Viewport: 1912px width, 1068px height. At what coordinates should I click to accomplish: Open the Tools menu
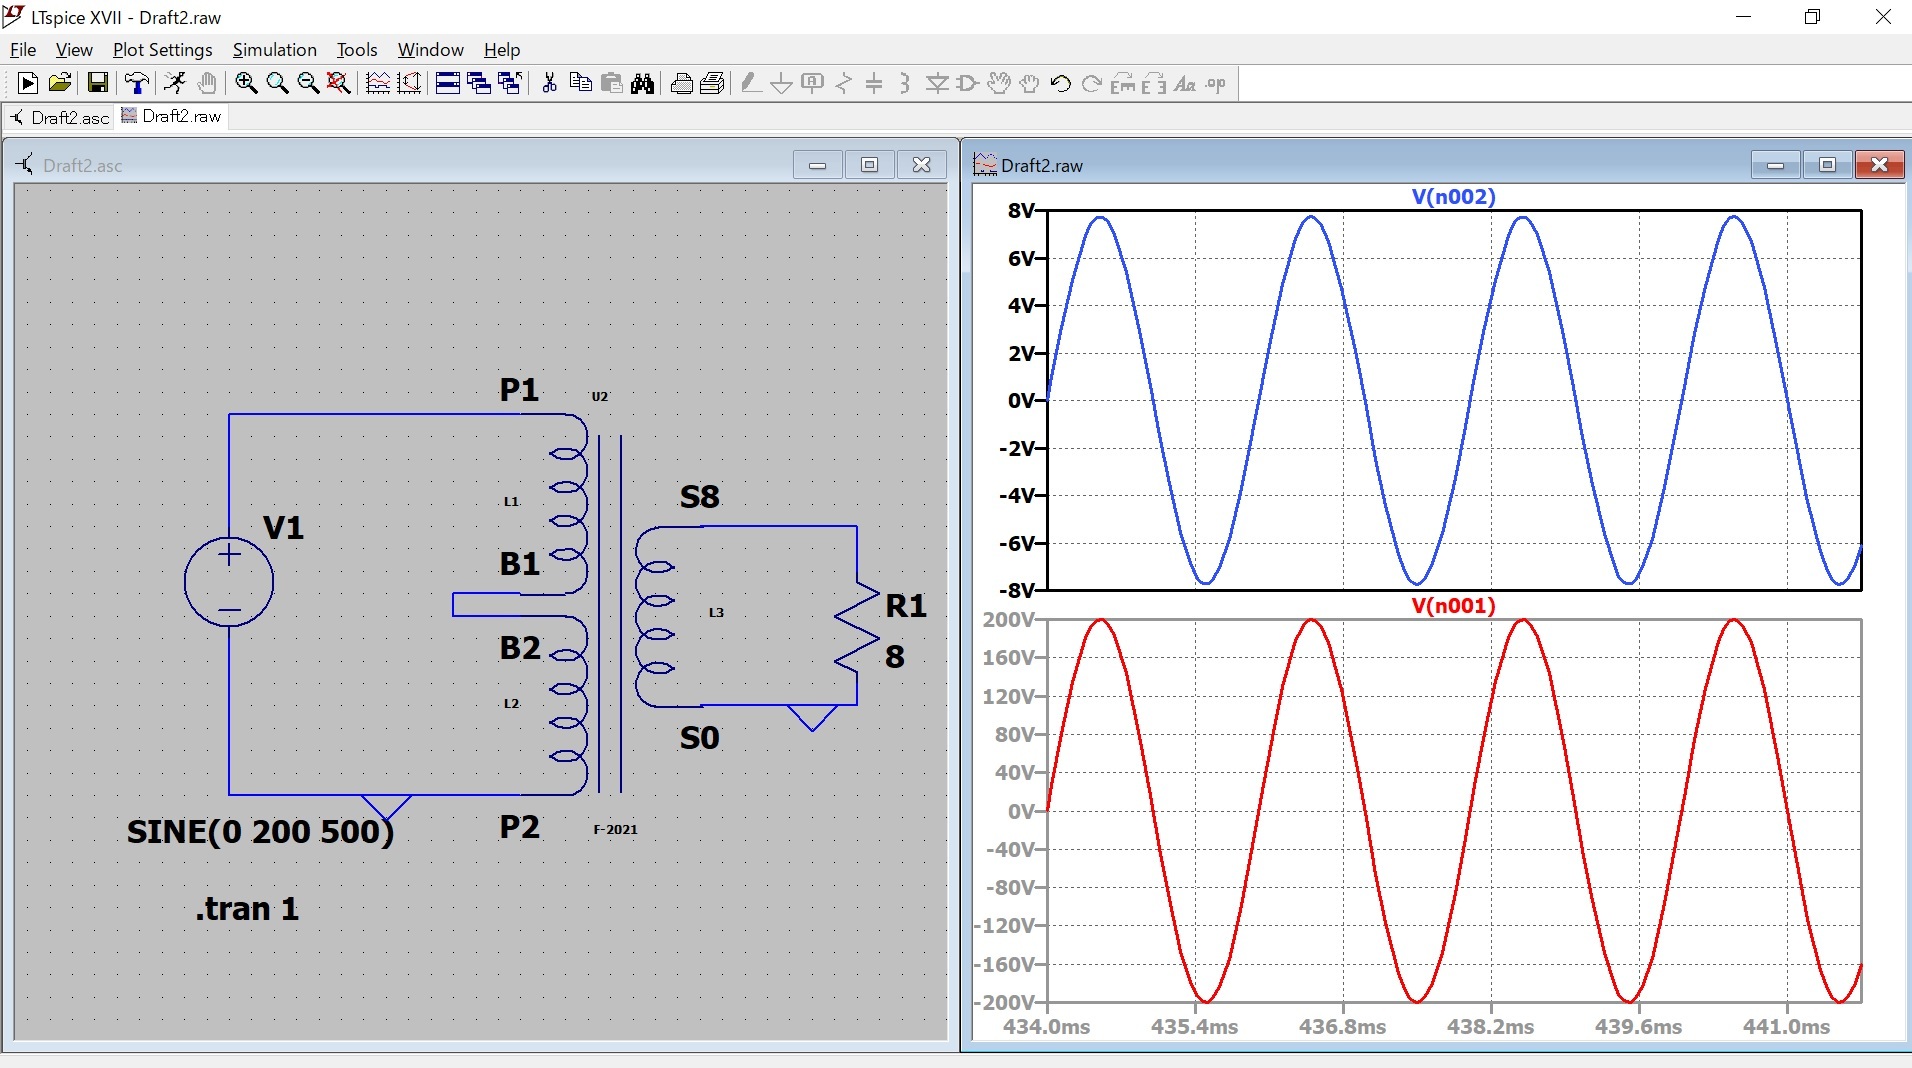[x=357, y=49]
